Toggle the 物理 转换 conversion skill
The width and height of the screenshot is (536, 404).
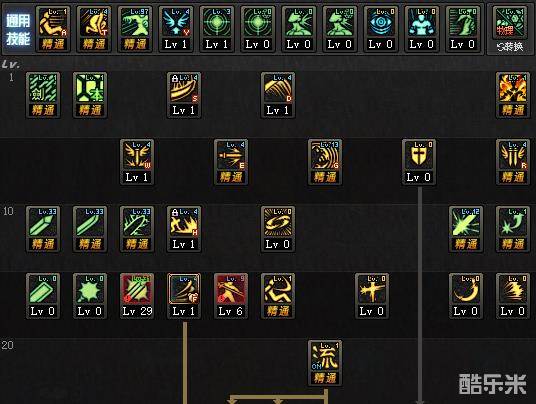click(510, 29)
